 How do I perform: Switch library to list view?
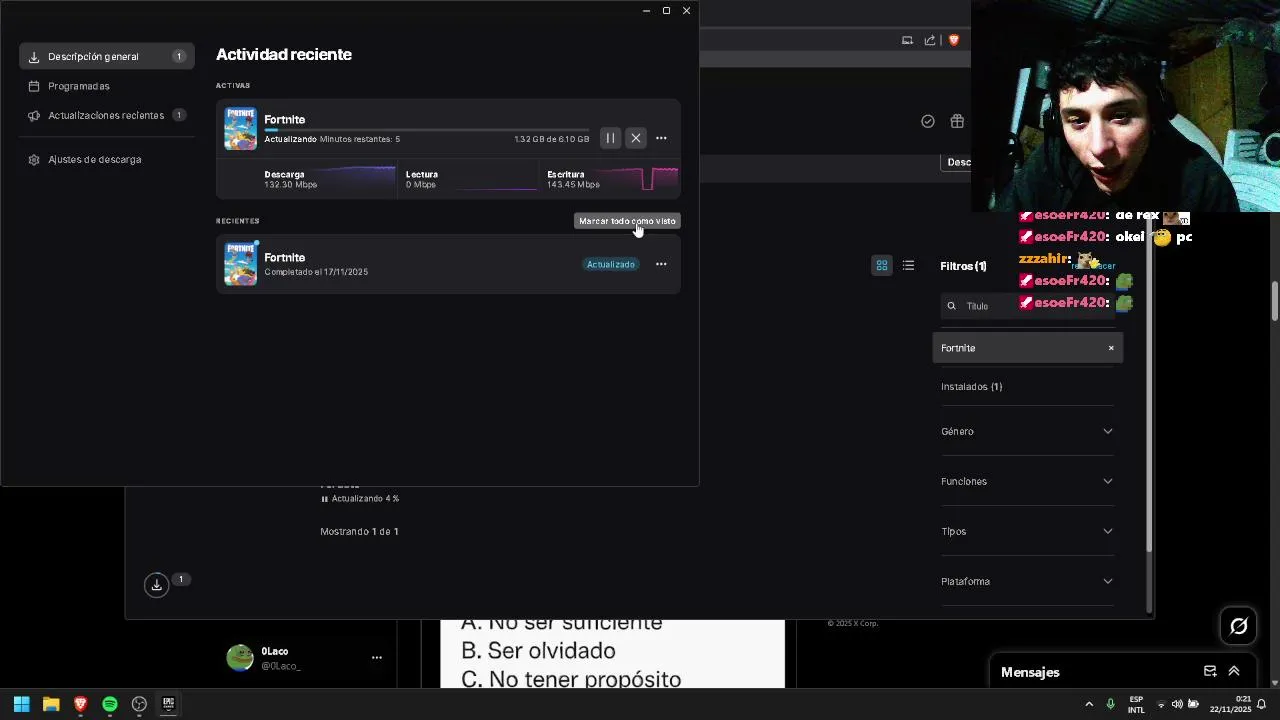point(908,265)
